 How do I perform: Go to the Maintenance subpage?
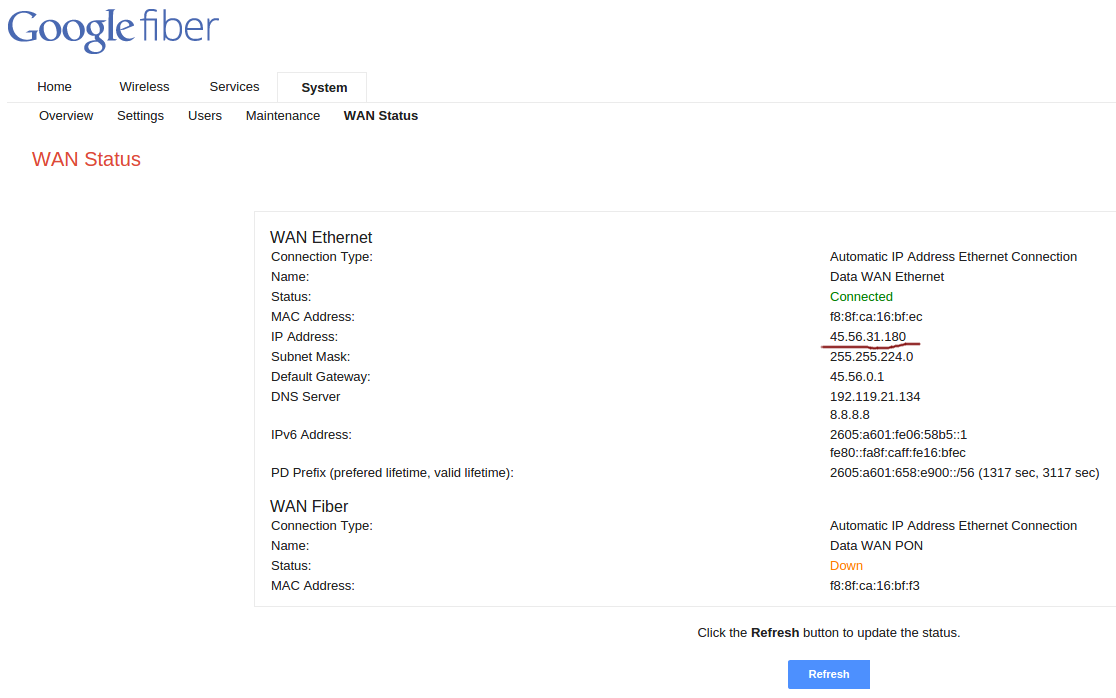point(283,116)
